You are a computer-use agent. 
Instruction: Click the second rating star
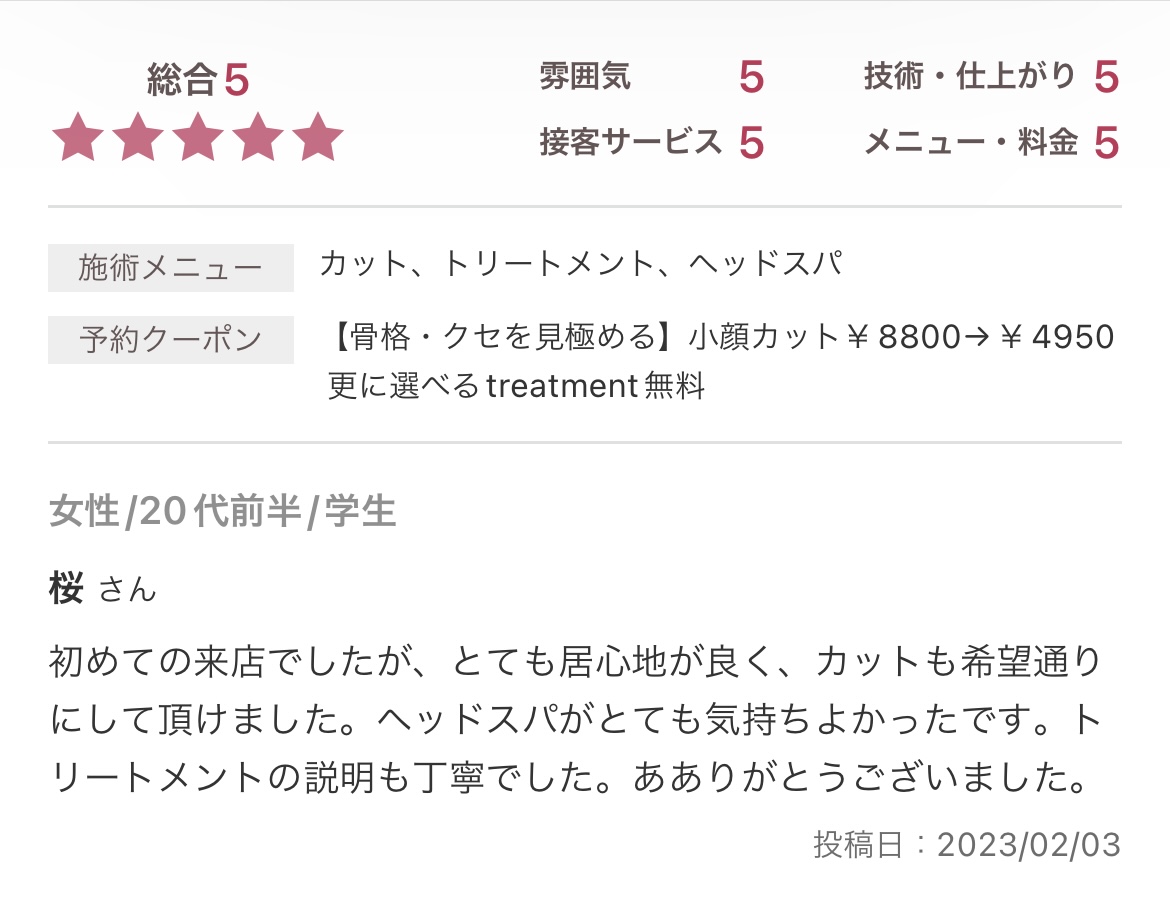tap(137, 138)
